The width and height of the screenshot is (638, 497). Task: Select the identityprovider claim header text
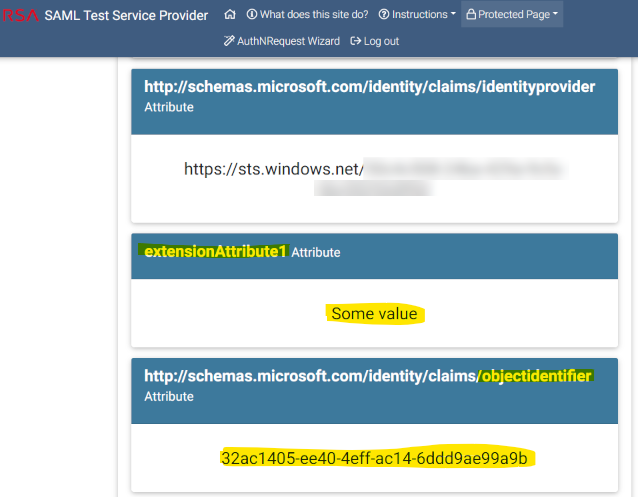point(369,87)
